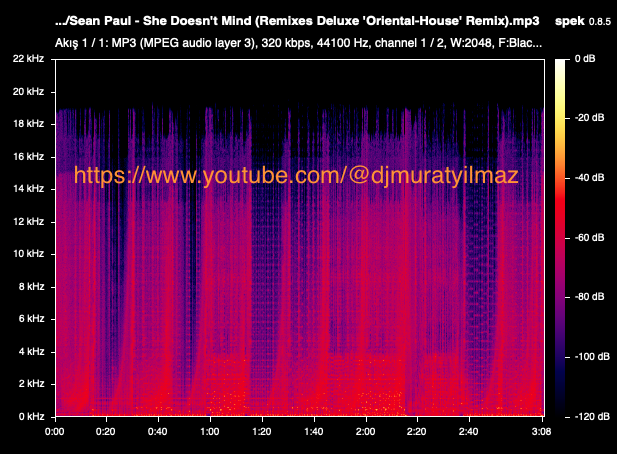Click the -120 dB level label
Screen dimensions: 617x454
point(592,417)
